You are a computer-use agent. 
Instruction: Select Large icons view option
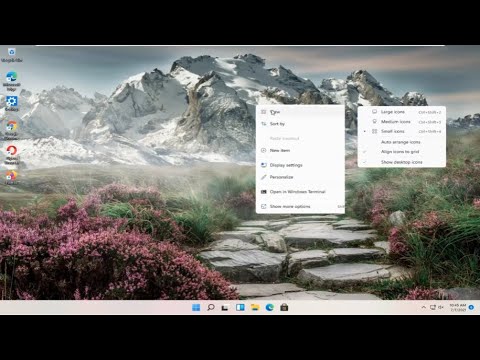click(402, 112)
